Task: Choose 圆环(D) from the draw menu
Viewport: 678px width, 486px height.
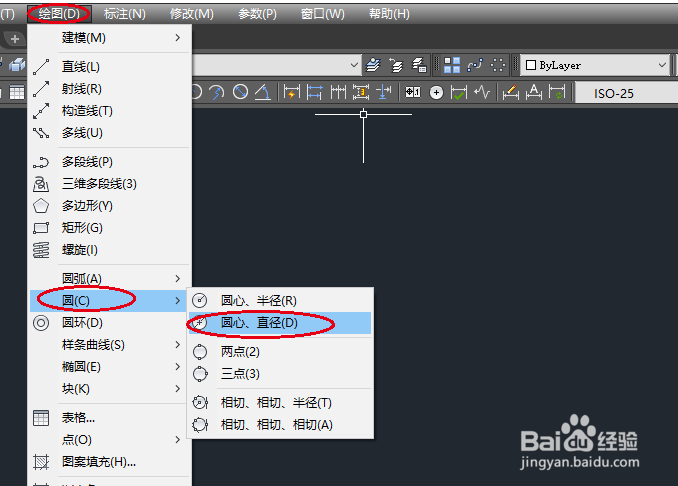Action: click(x=110, y=323)
